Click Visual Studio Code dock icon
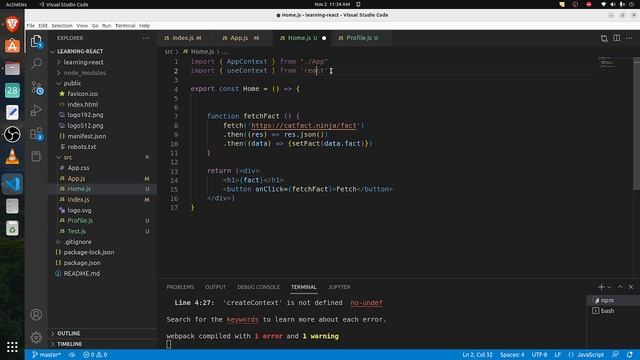Viewport: 640px width, 360px height. [12, 184]
